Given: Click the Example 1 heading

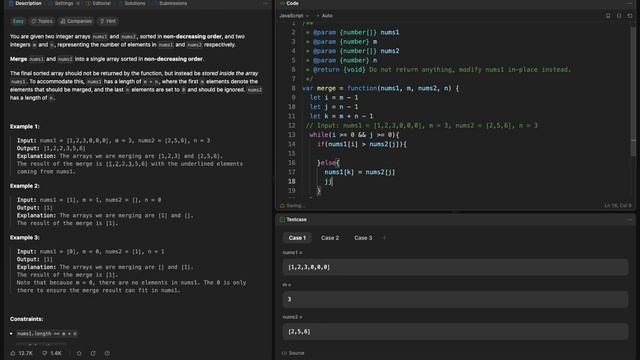Looking at the screenshot, I should pos(24,127).
